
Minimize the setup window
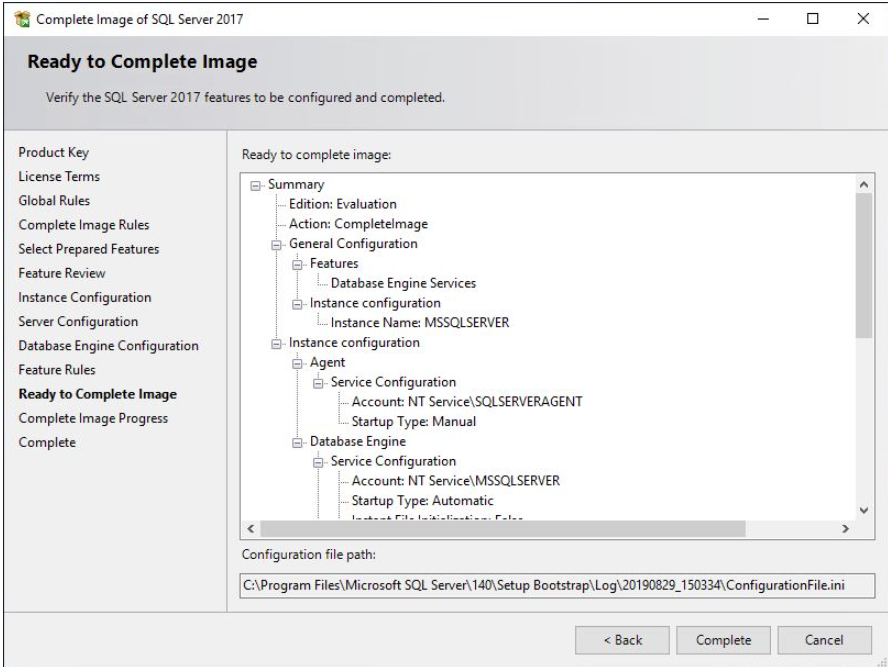click(763, 19)
